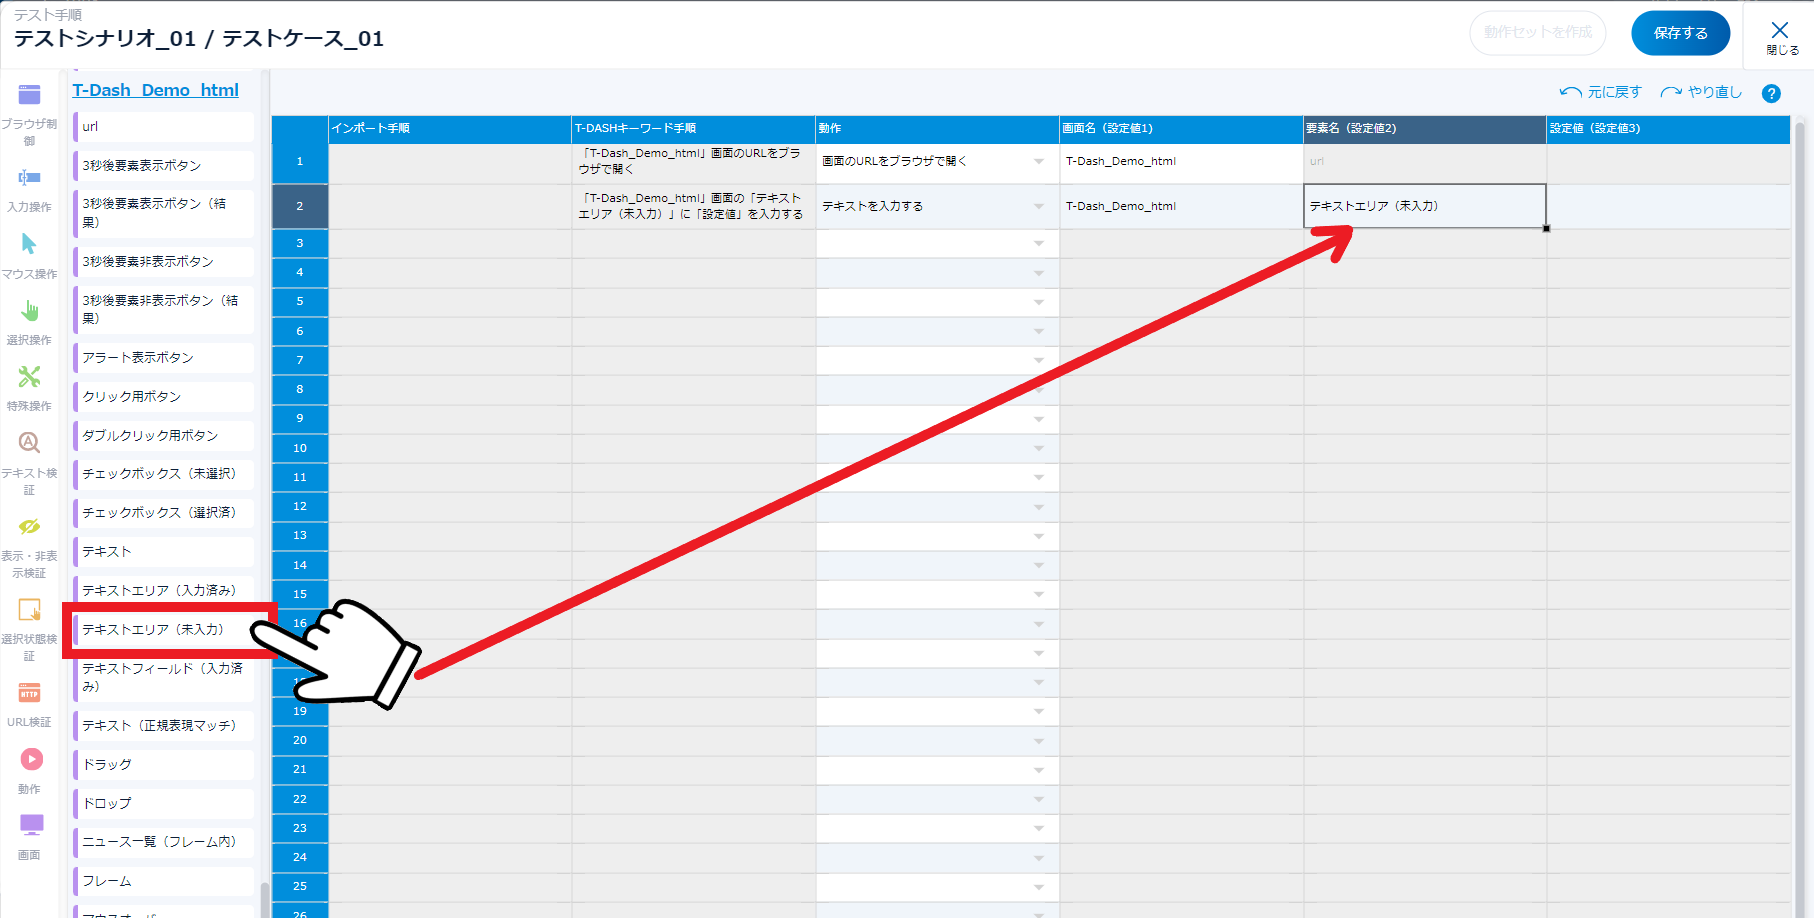1814x918 pixels.
Task: Open the selection operation hand icon
Action: (x=29, y=311)
